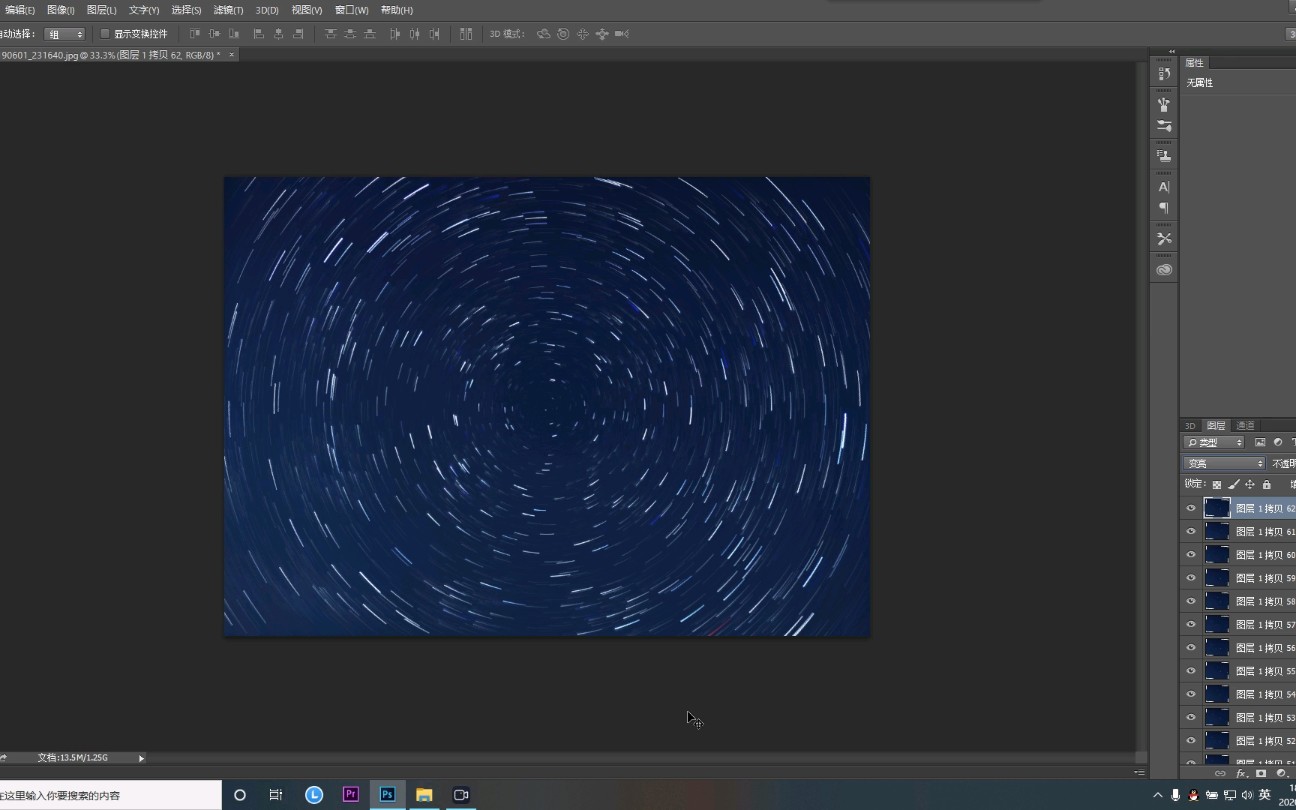Select the lock position icon in 锁定 row
1296x810 pixels.
(x=1250, y=485)
